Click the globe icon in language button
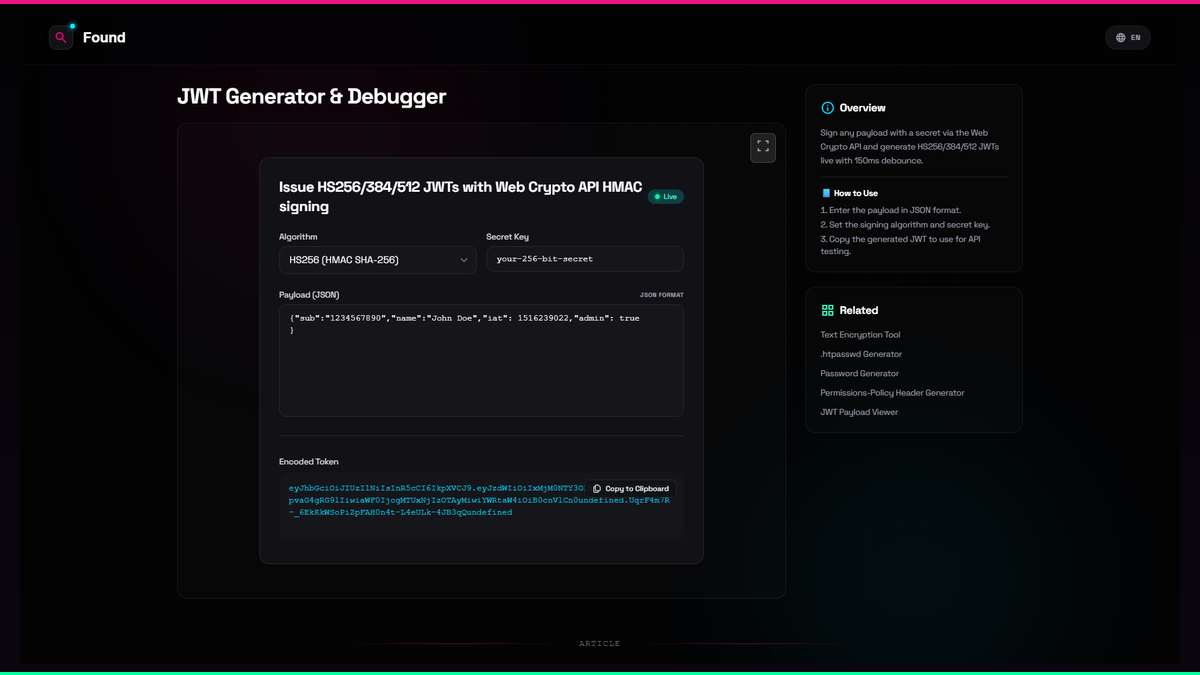1200x675 pixels. click(x=1120, y=38)
